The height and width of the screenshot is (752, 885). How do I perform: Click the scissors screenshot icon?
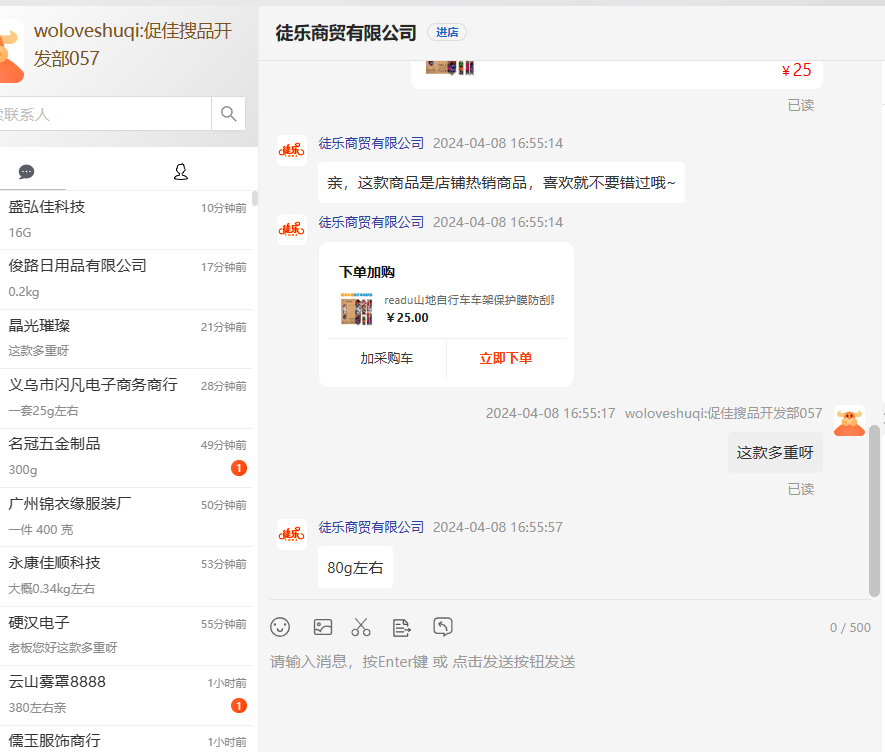point(361,627)
